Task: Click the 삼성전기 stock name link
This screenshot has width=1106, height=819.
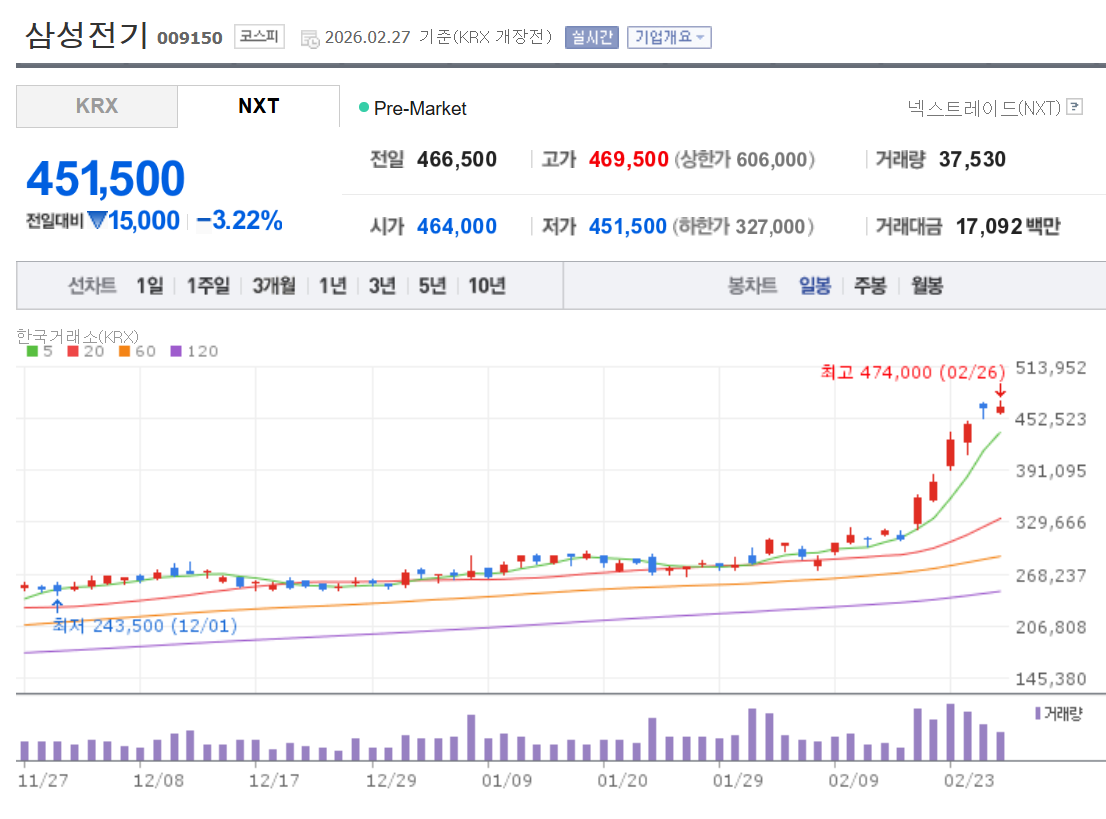Action: pos(85,35)
